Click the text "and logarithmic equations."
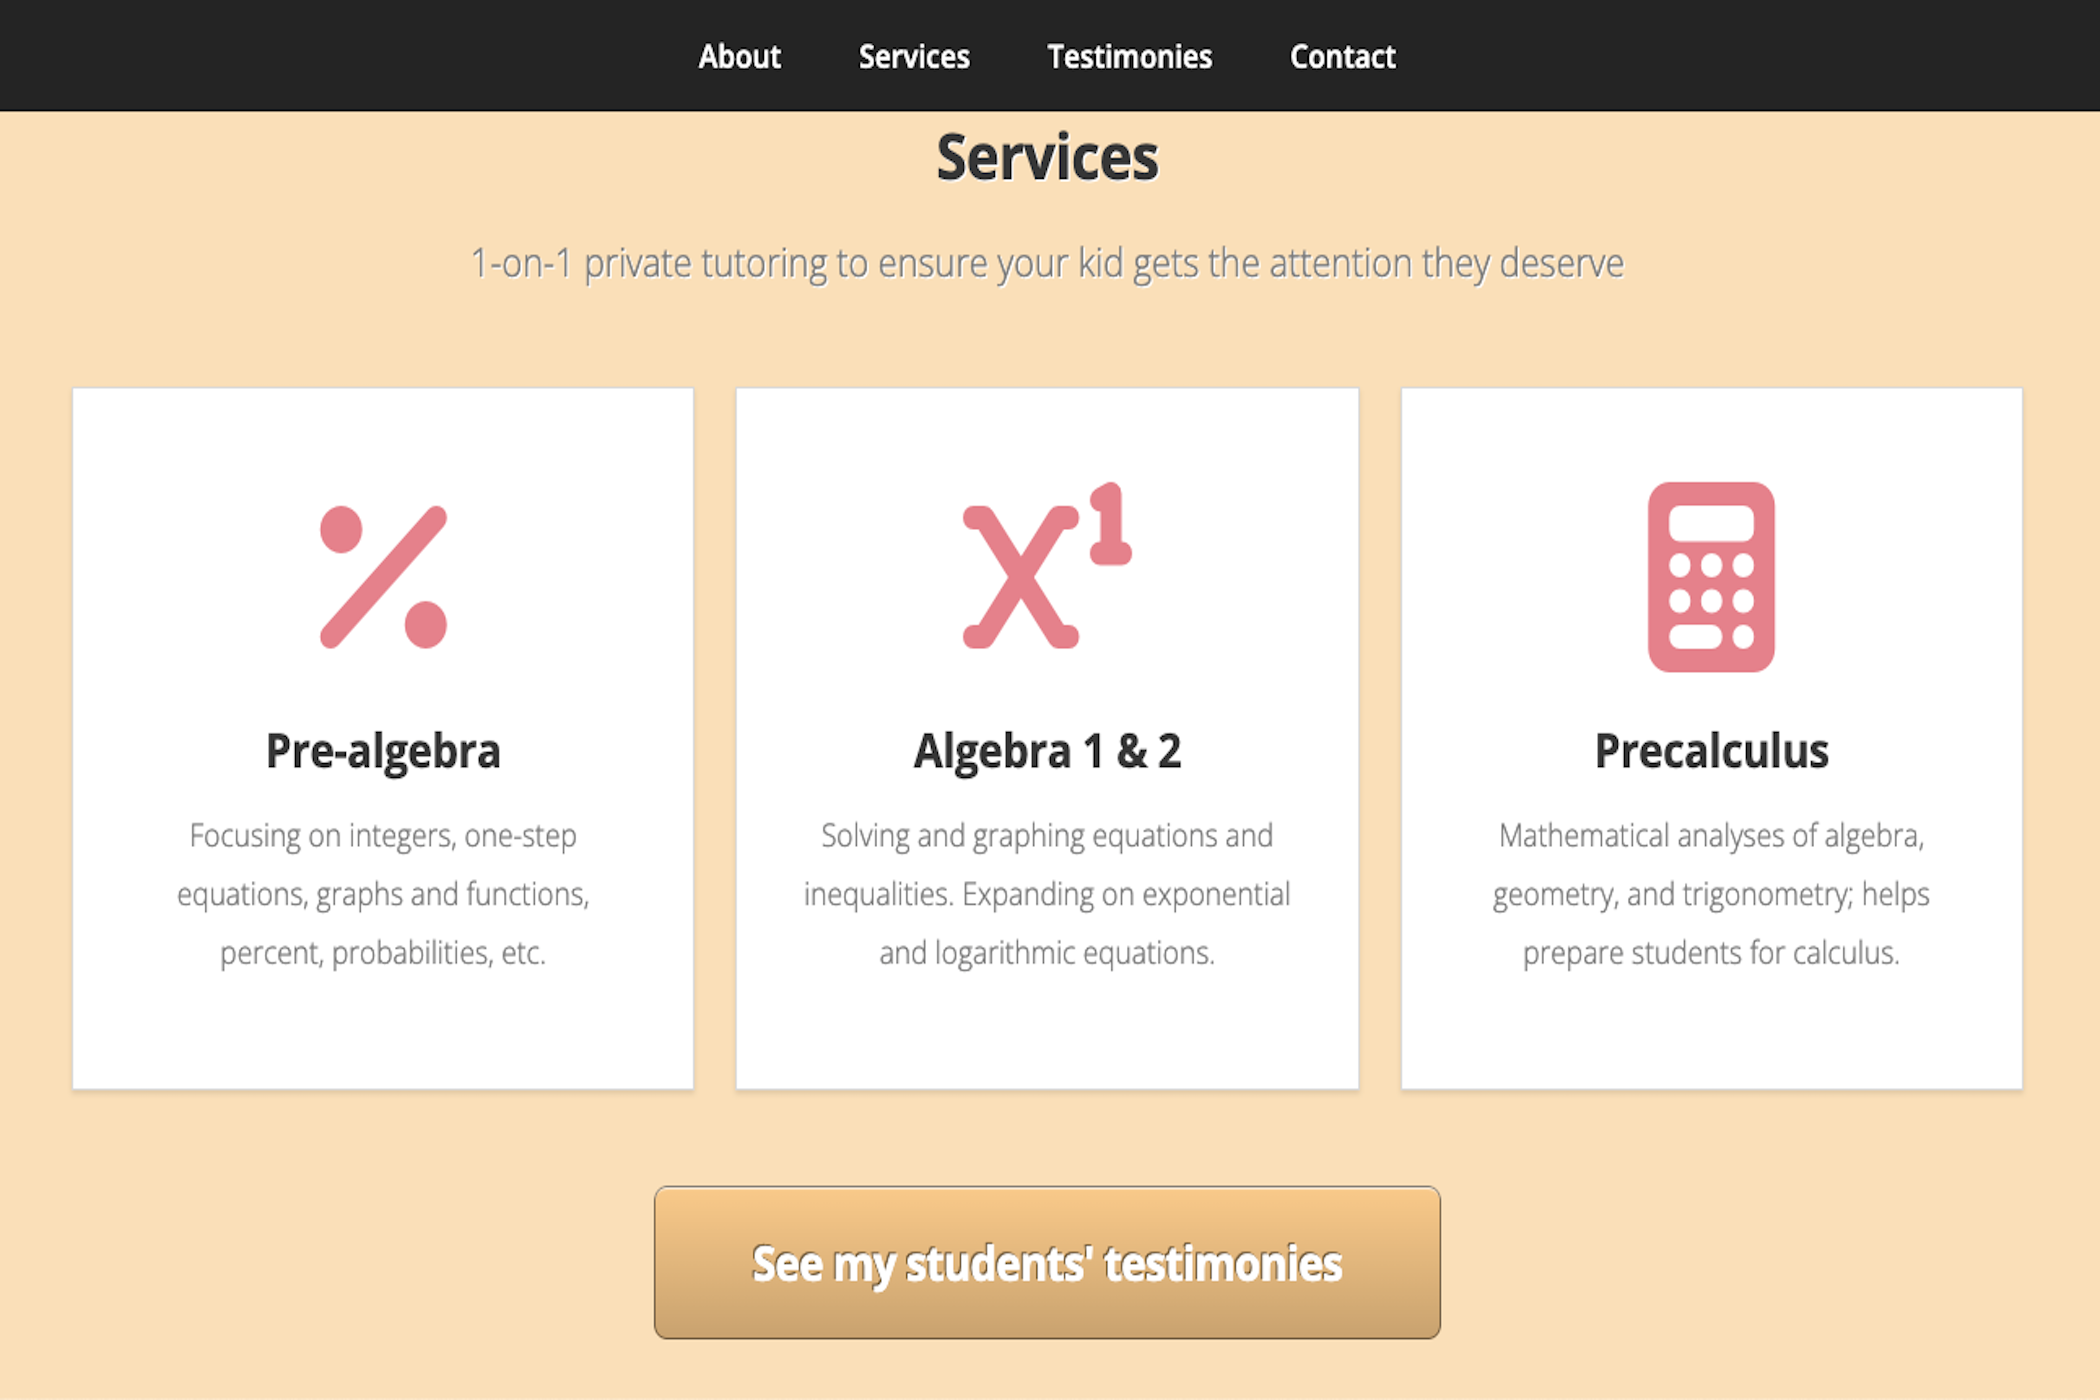2100x1400 pixels. [1047, 953]
